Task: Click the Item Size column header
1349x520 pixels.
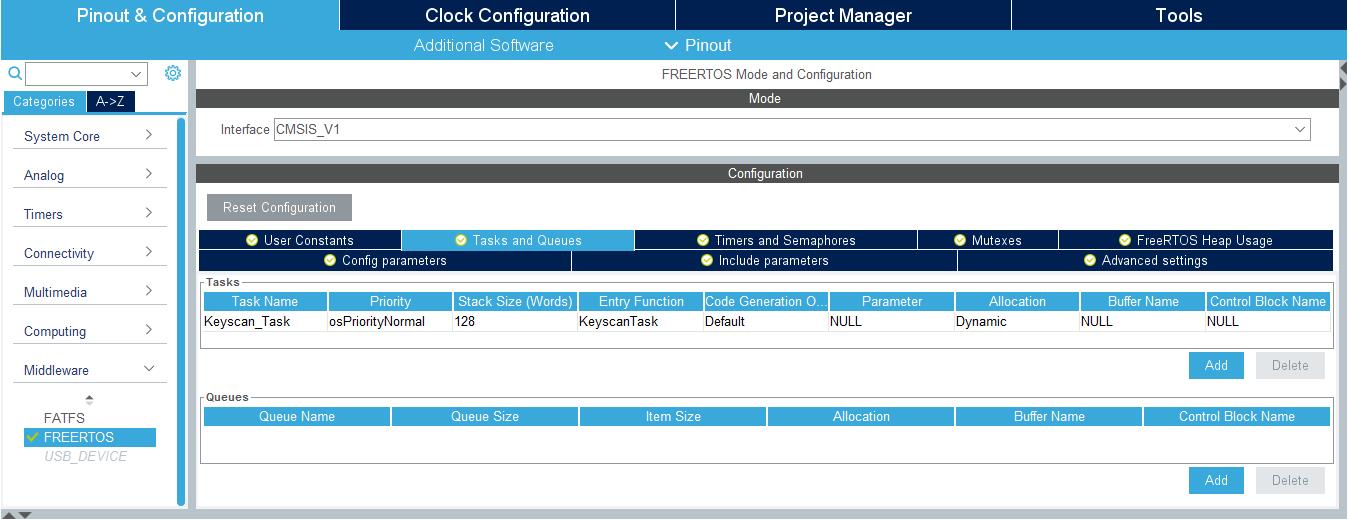Action: click(673, 416)
